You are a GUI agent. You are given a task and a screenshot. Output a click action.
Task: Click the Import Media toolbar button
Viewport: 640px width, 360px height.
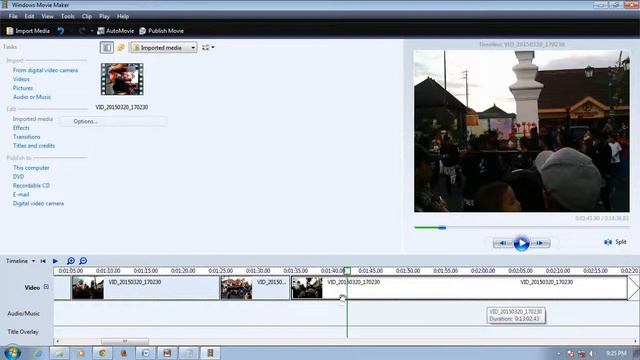tap(28, 31)
